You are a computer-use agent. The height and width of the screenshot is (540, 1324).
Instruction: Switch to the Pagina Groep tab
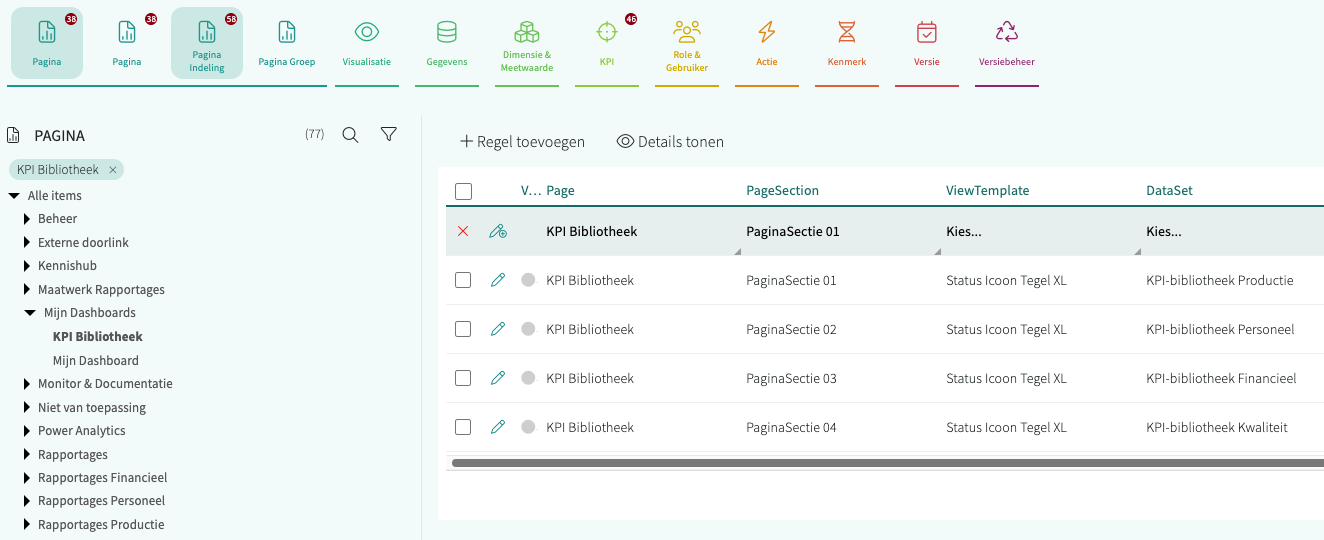[x=287, y=43]
